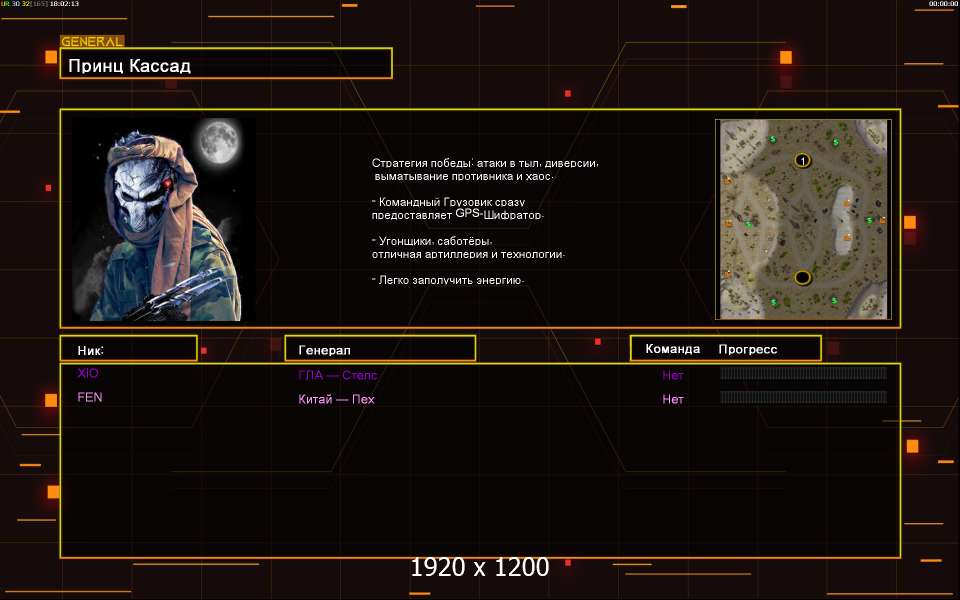Select player name FEN
Image resolution: width=960 pixels, height=600 pixels.
90,398
